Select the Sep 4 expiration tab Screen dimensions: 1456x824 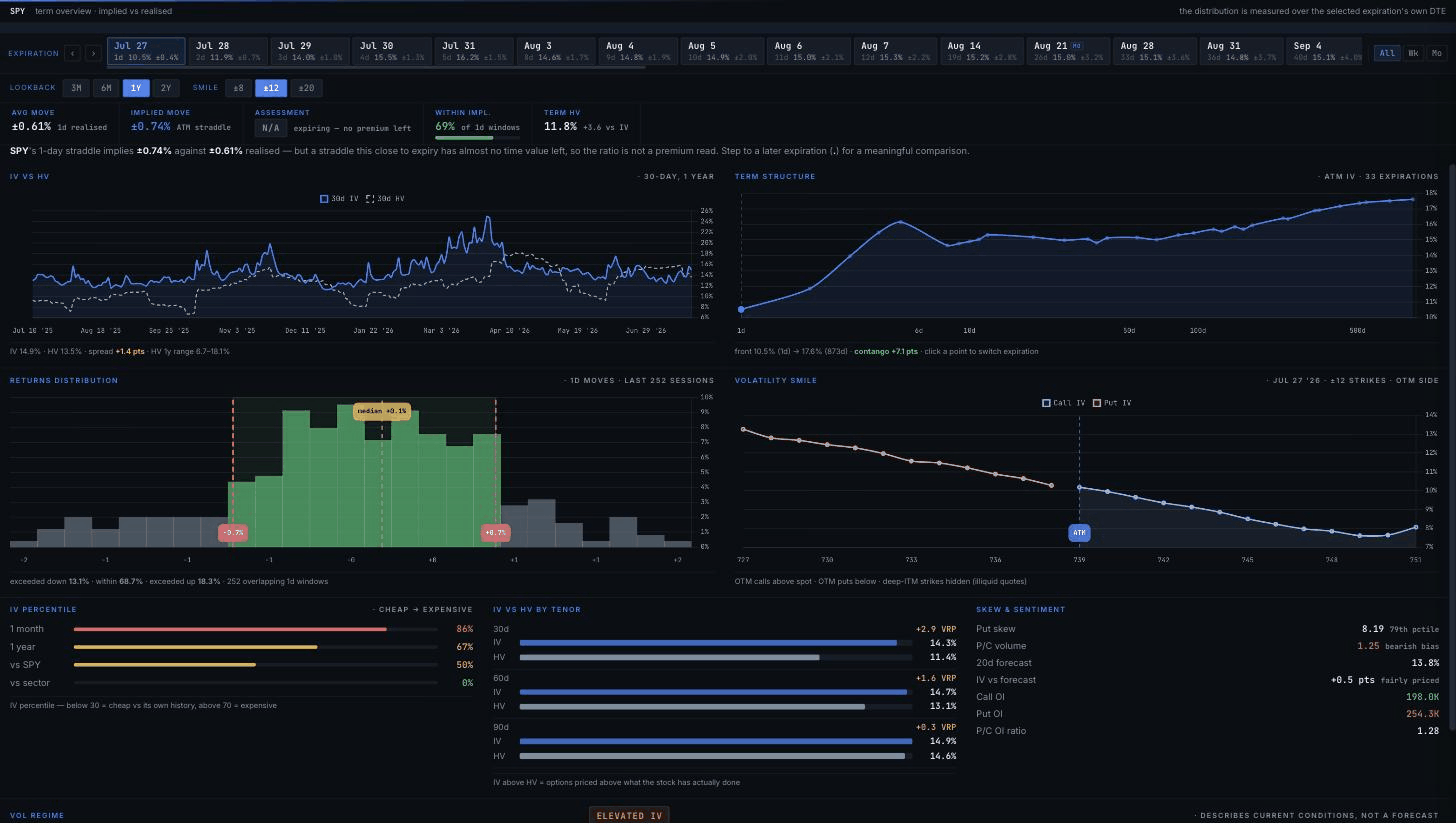click(x=1325, y=52)
